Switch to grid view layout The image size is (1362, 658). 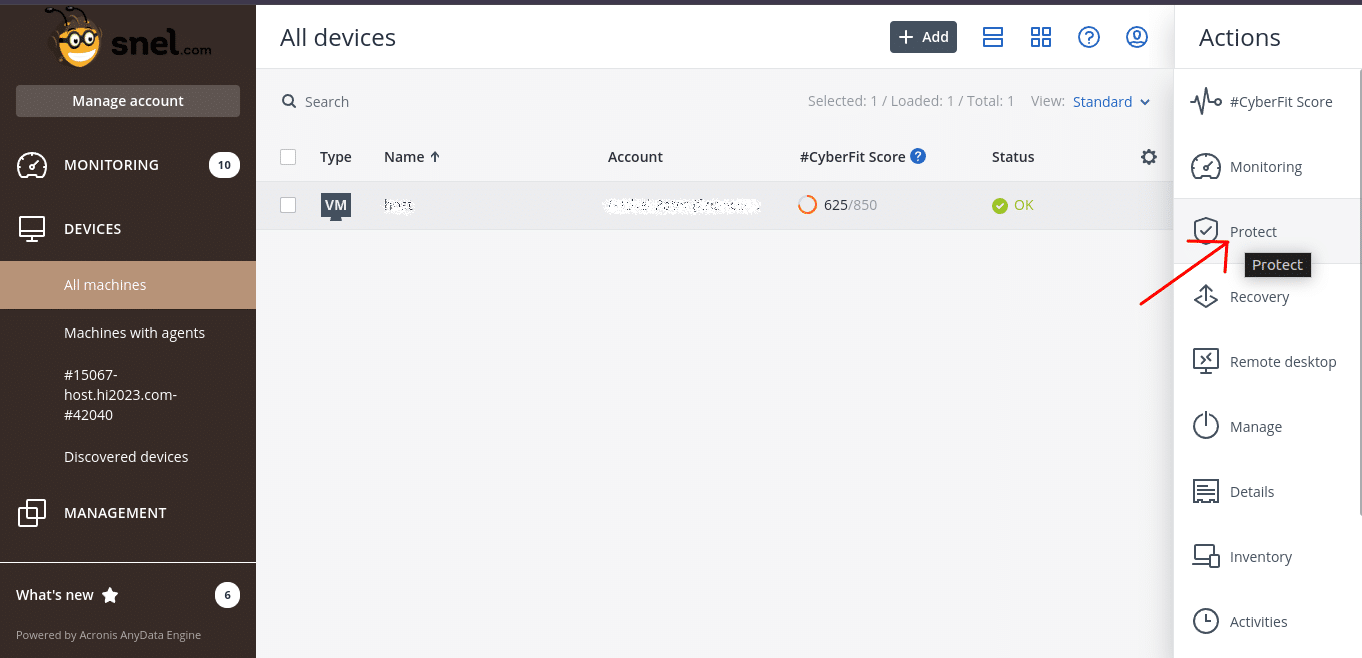pos(1041,37)
